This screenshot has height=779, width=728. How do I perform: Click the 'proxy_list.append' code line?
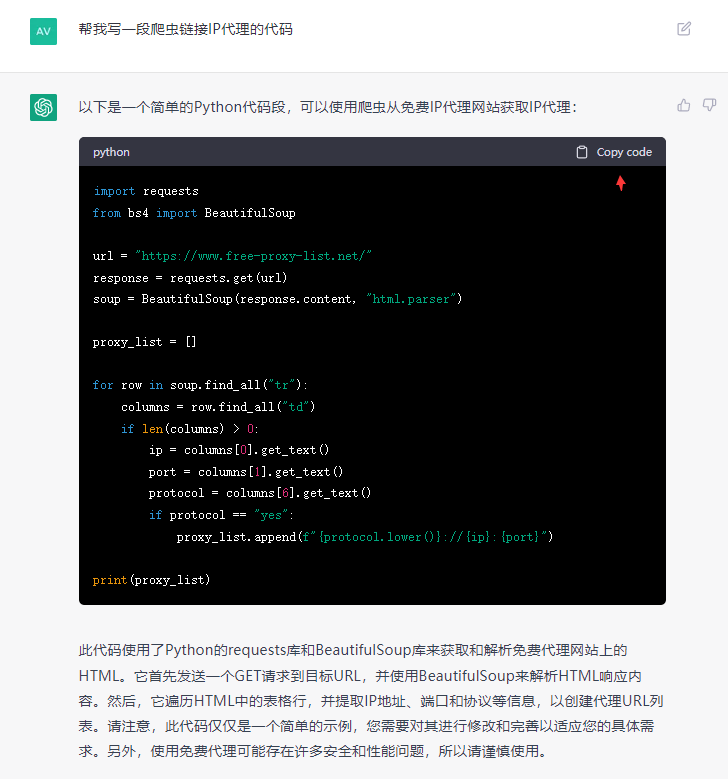coord(364,537)
